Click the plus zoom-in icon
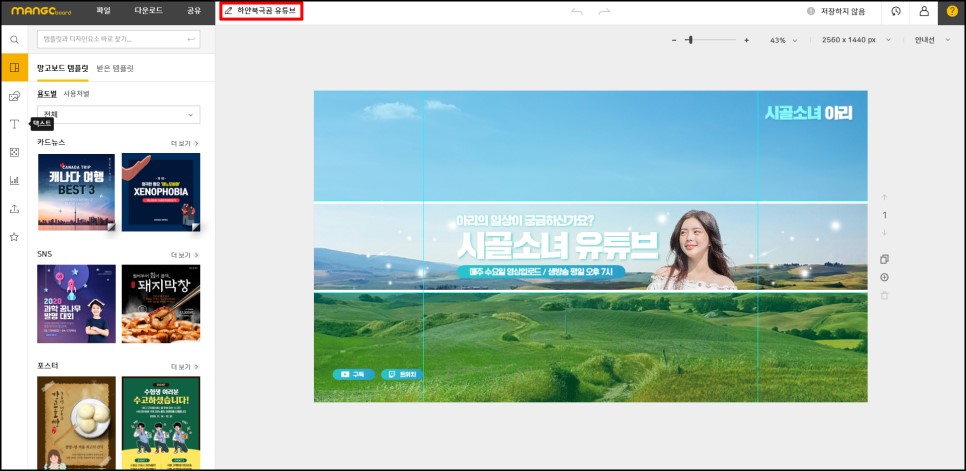 click(x=746, y=40)
